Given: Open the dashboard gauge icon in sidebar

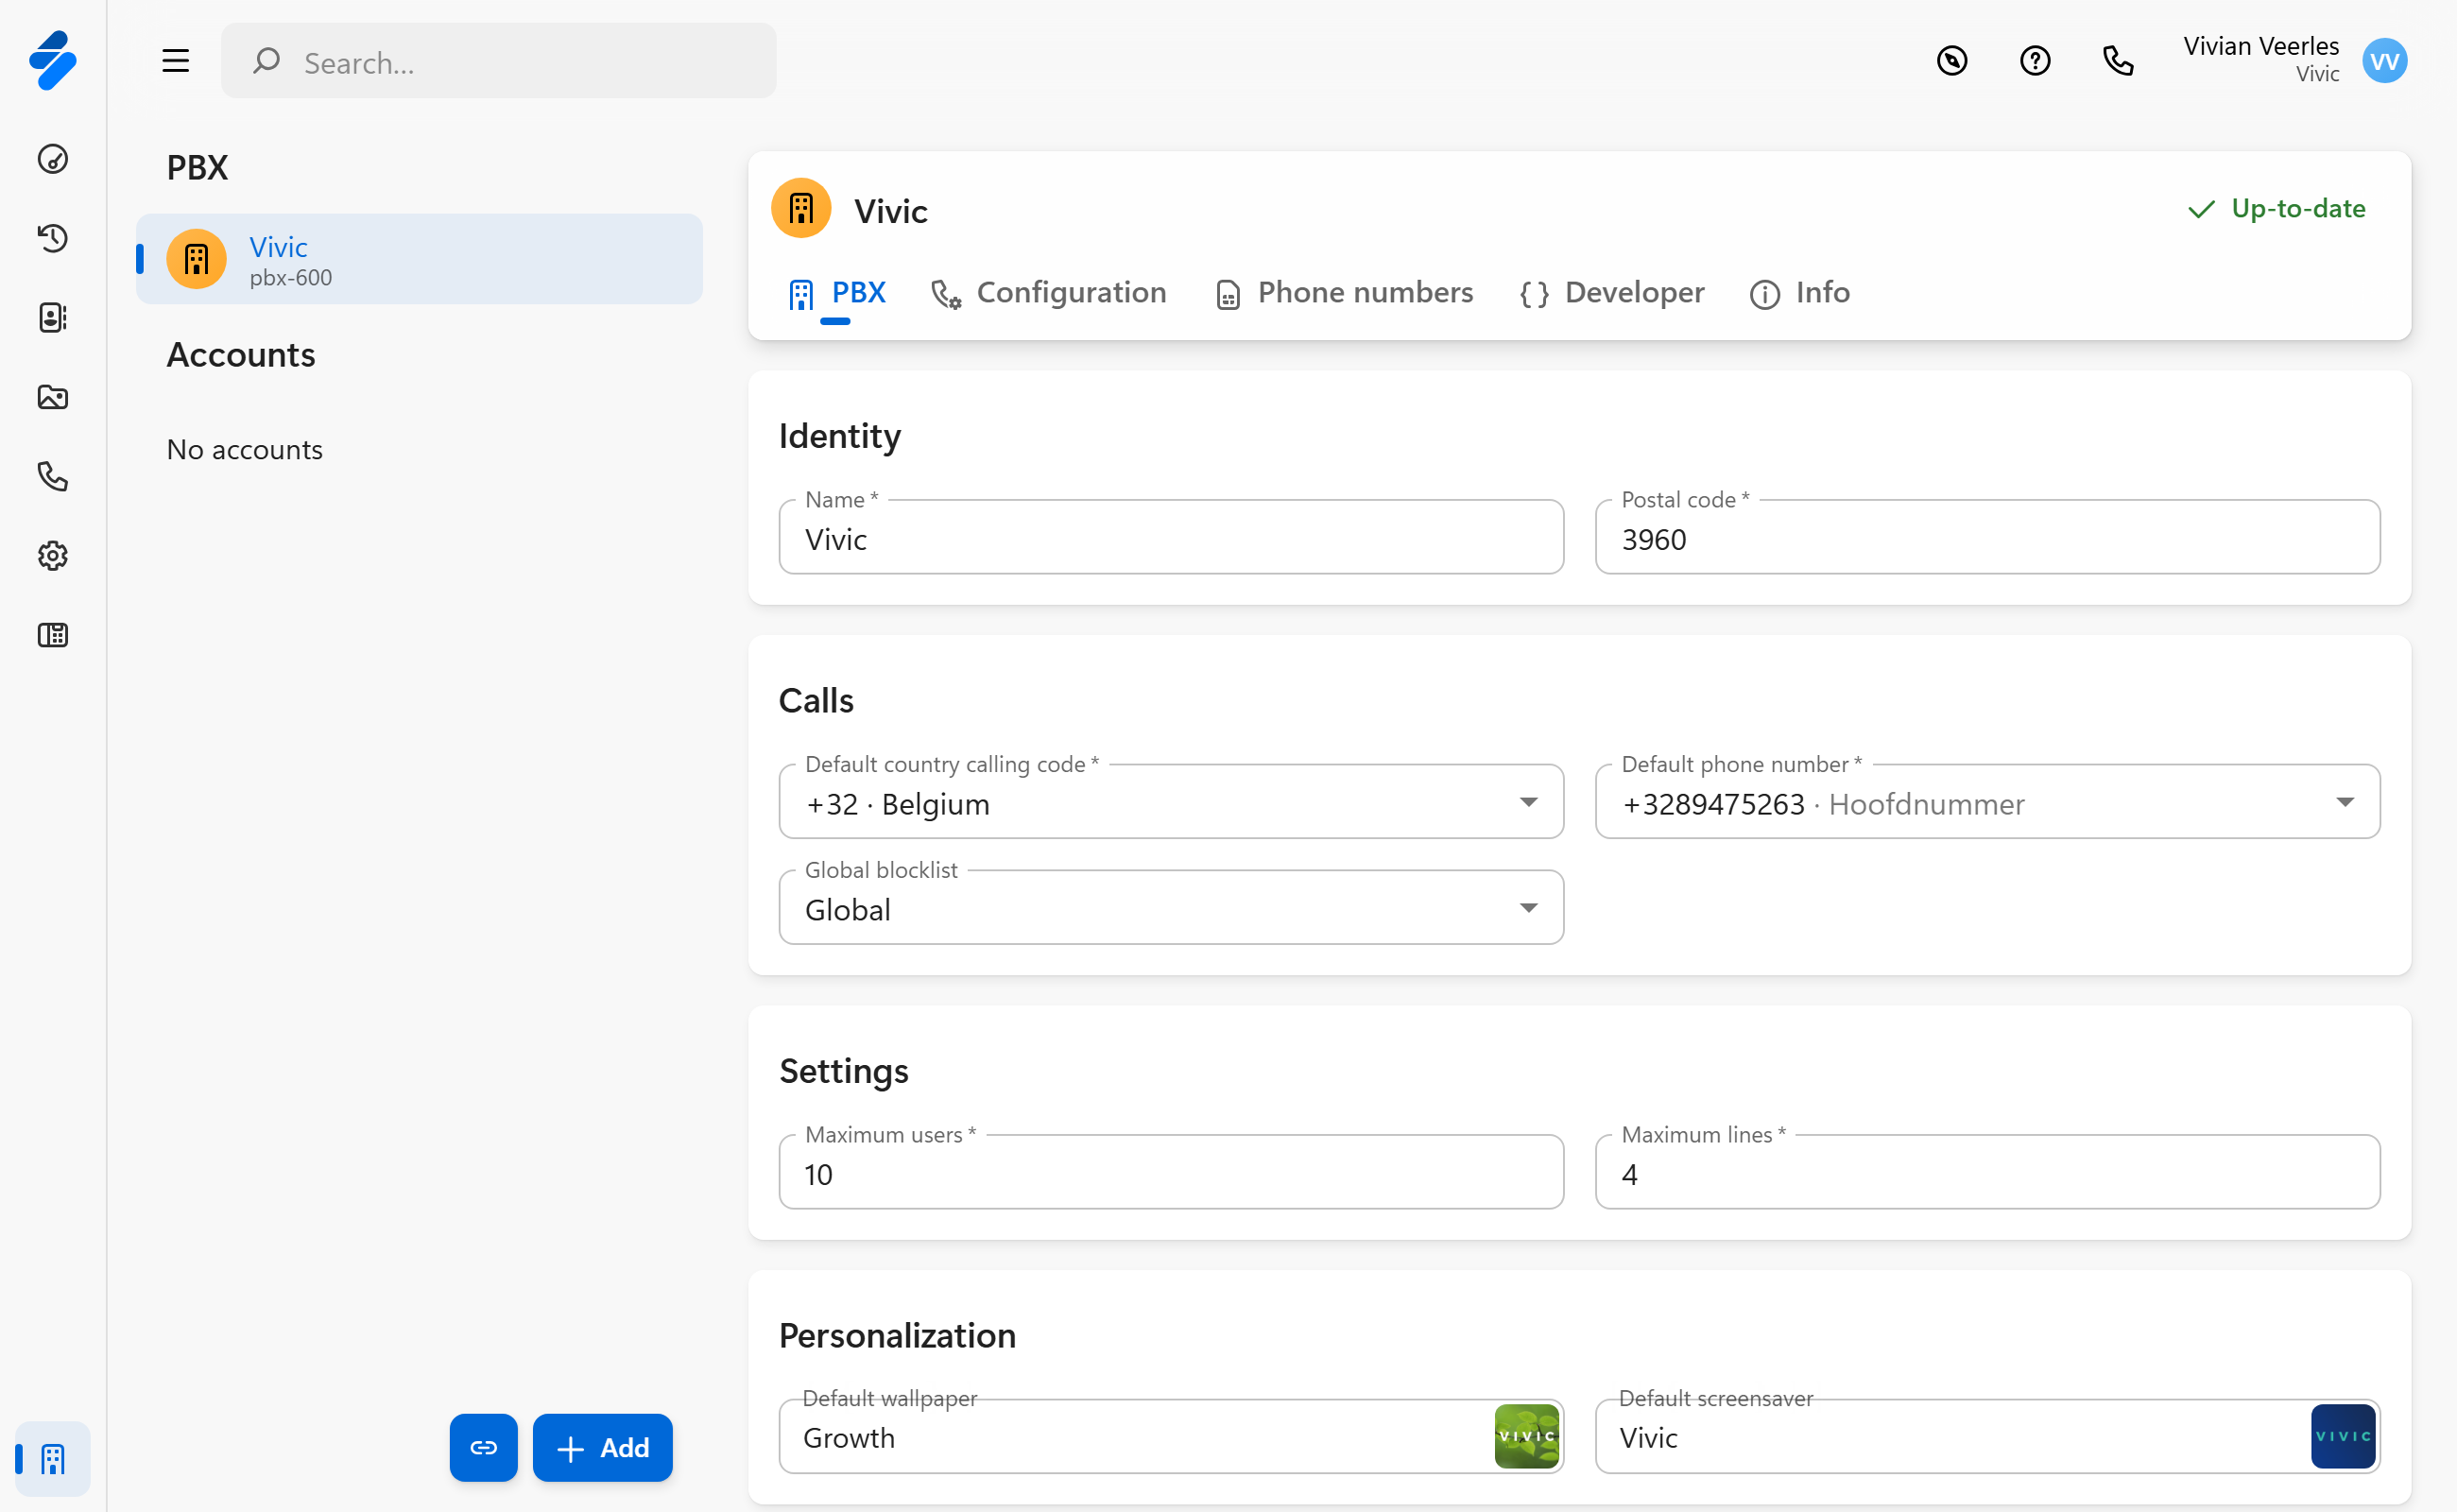Looking at the screenshot, I should point(52,159).
